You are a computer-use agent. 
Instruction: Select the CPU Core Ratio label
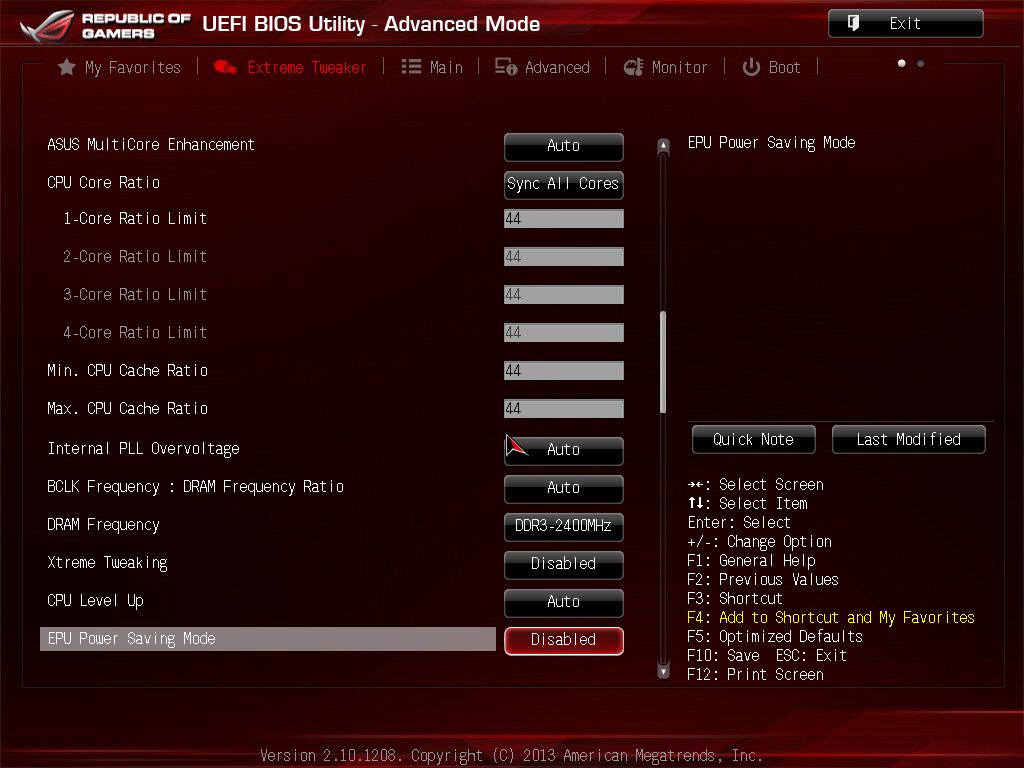pyautogui.click(x=103, y=182)
